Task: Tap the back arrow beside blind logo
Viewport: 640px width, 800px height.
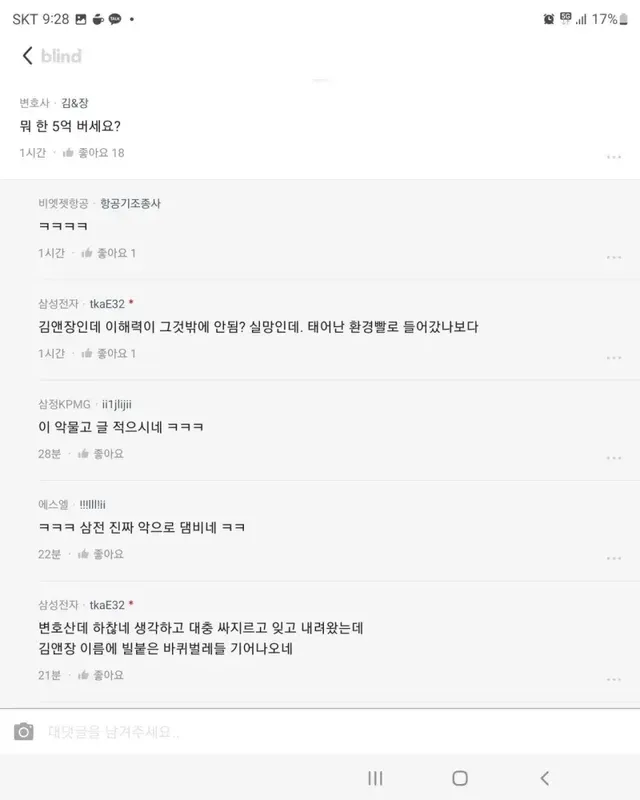Action: tap(28, 56)
